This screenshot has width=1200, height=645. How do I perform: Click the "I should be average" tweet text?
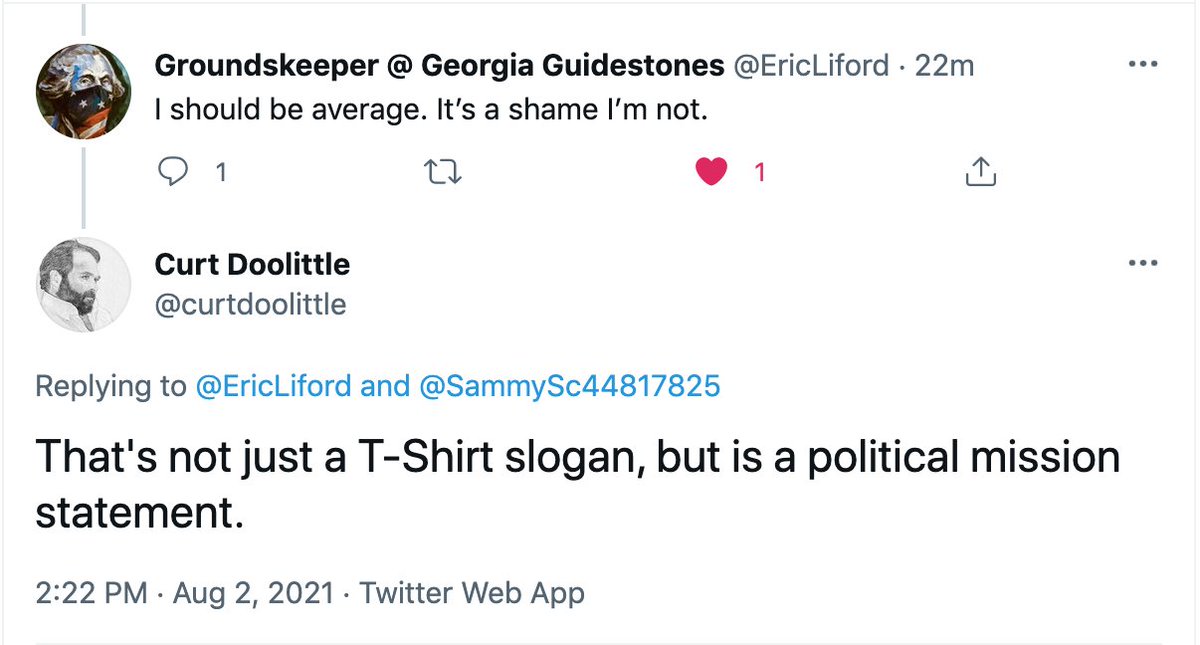tap(431, 111)
